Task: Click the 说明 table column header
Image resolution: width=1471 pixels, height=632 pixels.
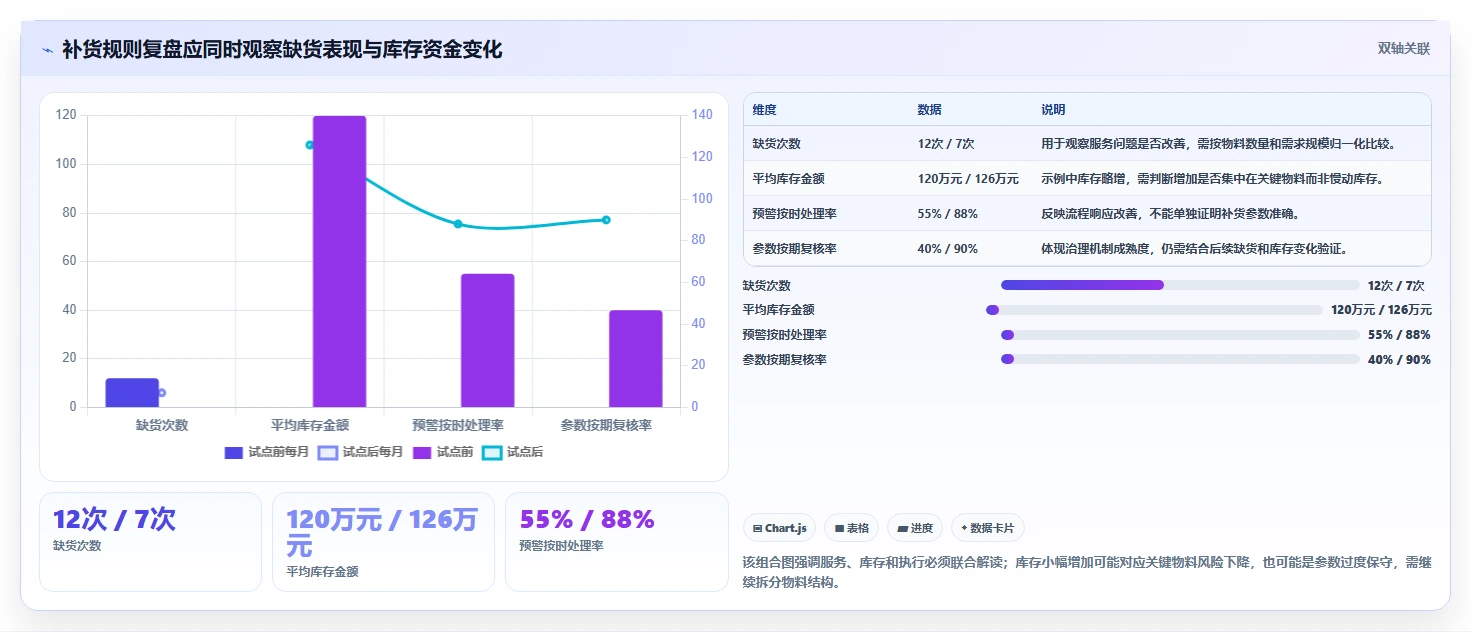Action: click(x=1053, y=110)
